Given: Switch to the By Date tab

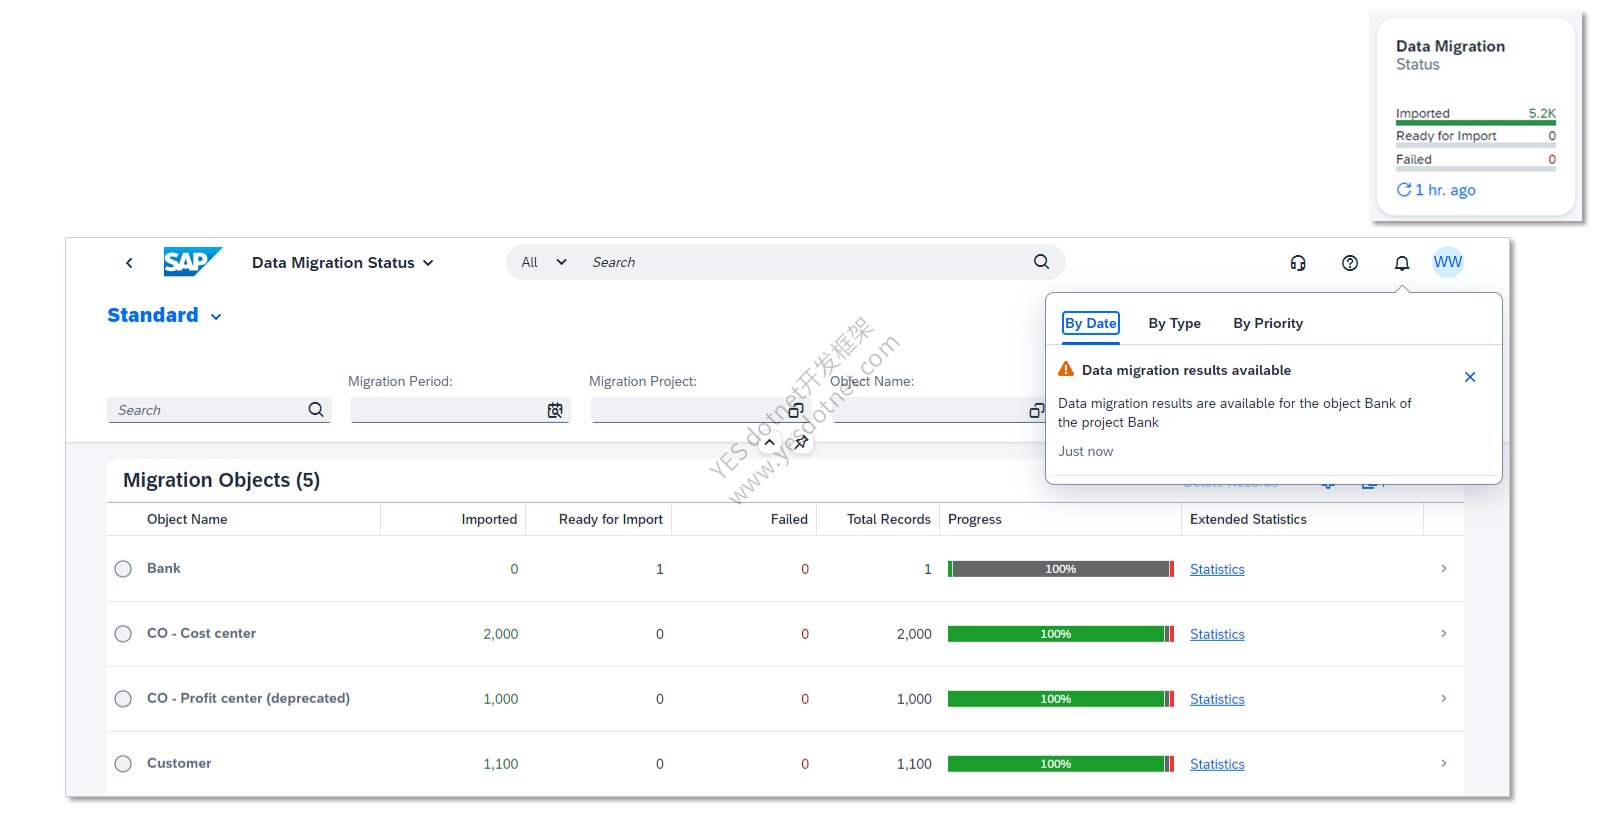Looking at the screenshot, I should point(1091,323).
